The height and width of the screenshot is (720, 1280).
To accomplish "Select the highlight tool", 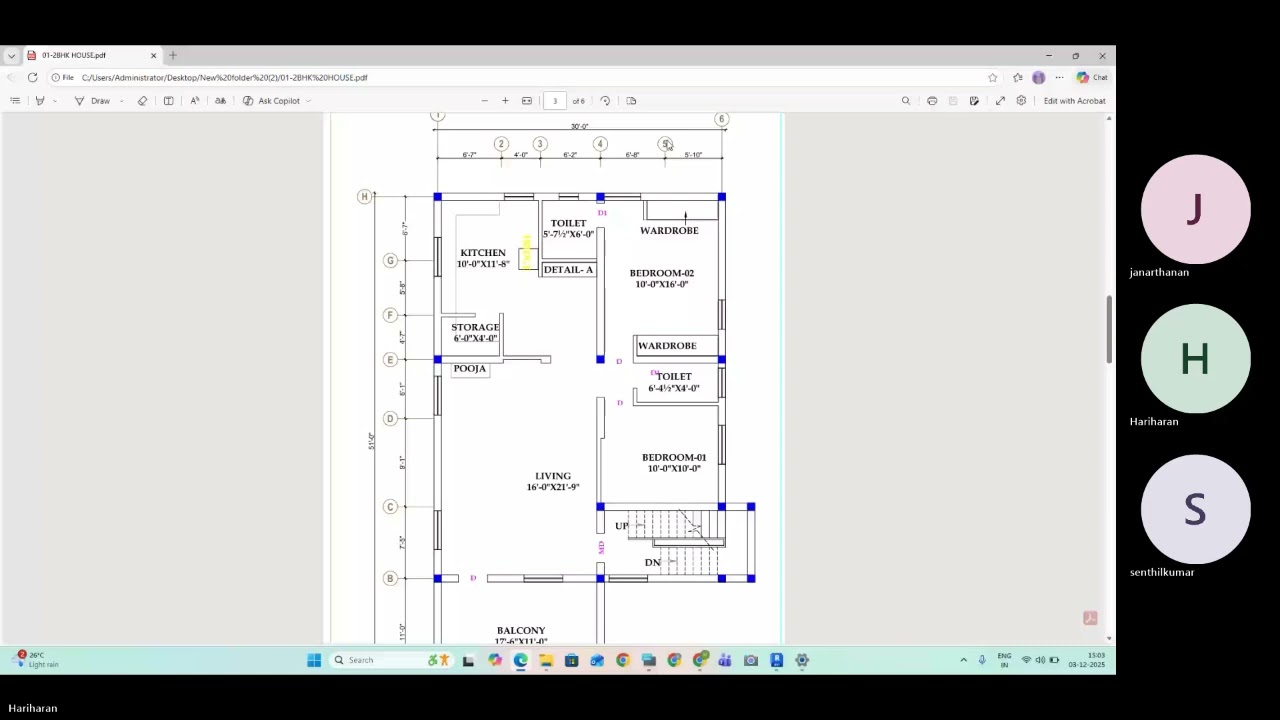I will point(40,101).
